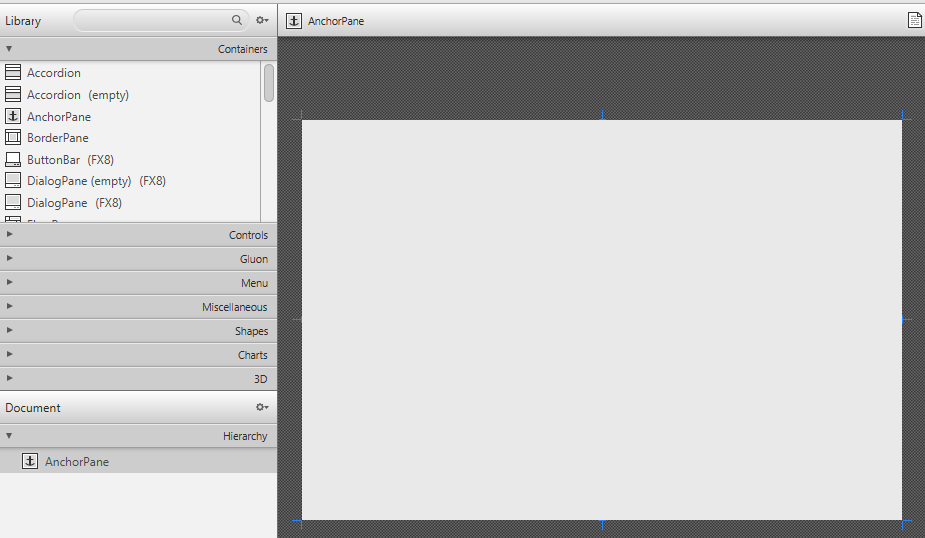Open the Document gear options menu
Viewport: 925px width, 538px height.
coord(262,407)
